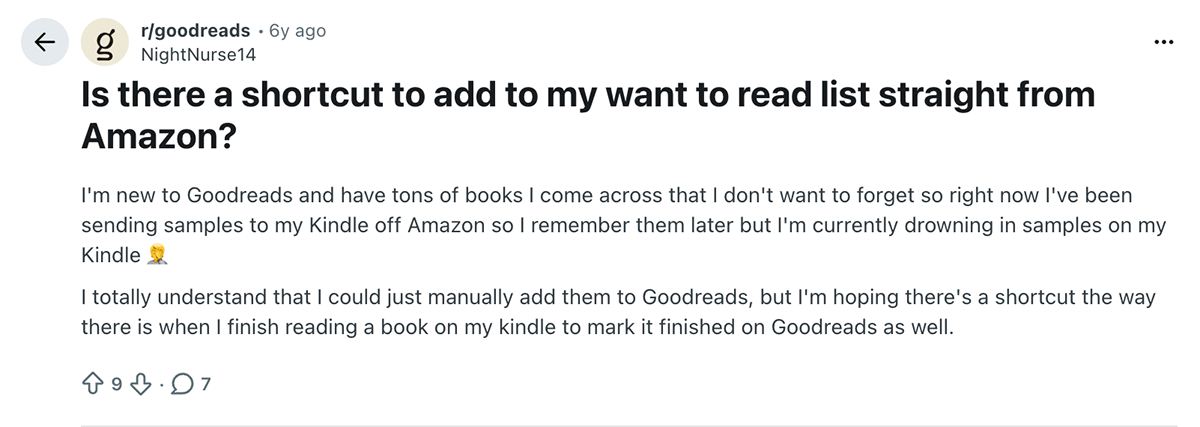Open NightNurse14's user profile

click(199, 53)
